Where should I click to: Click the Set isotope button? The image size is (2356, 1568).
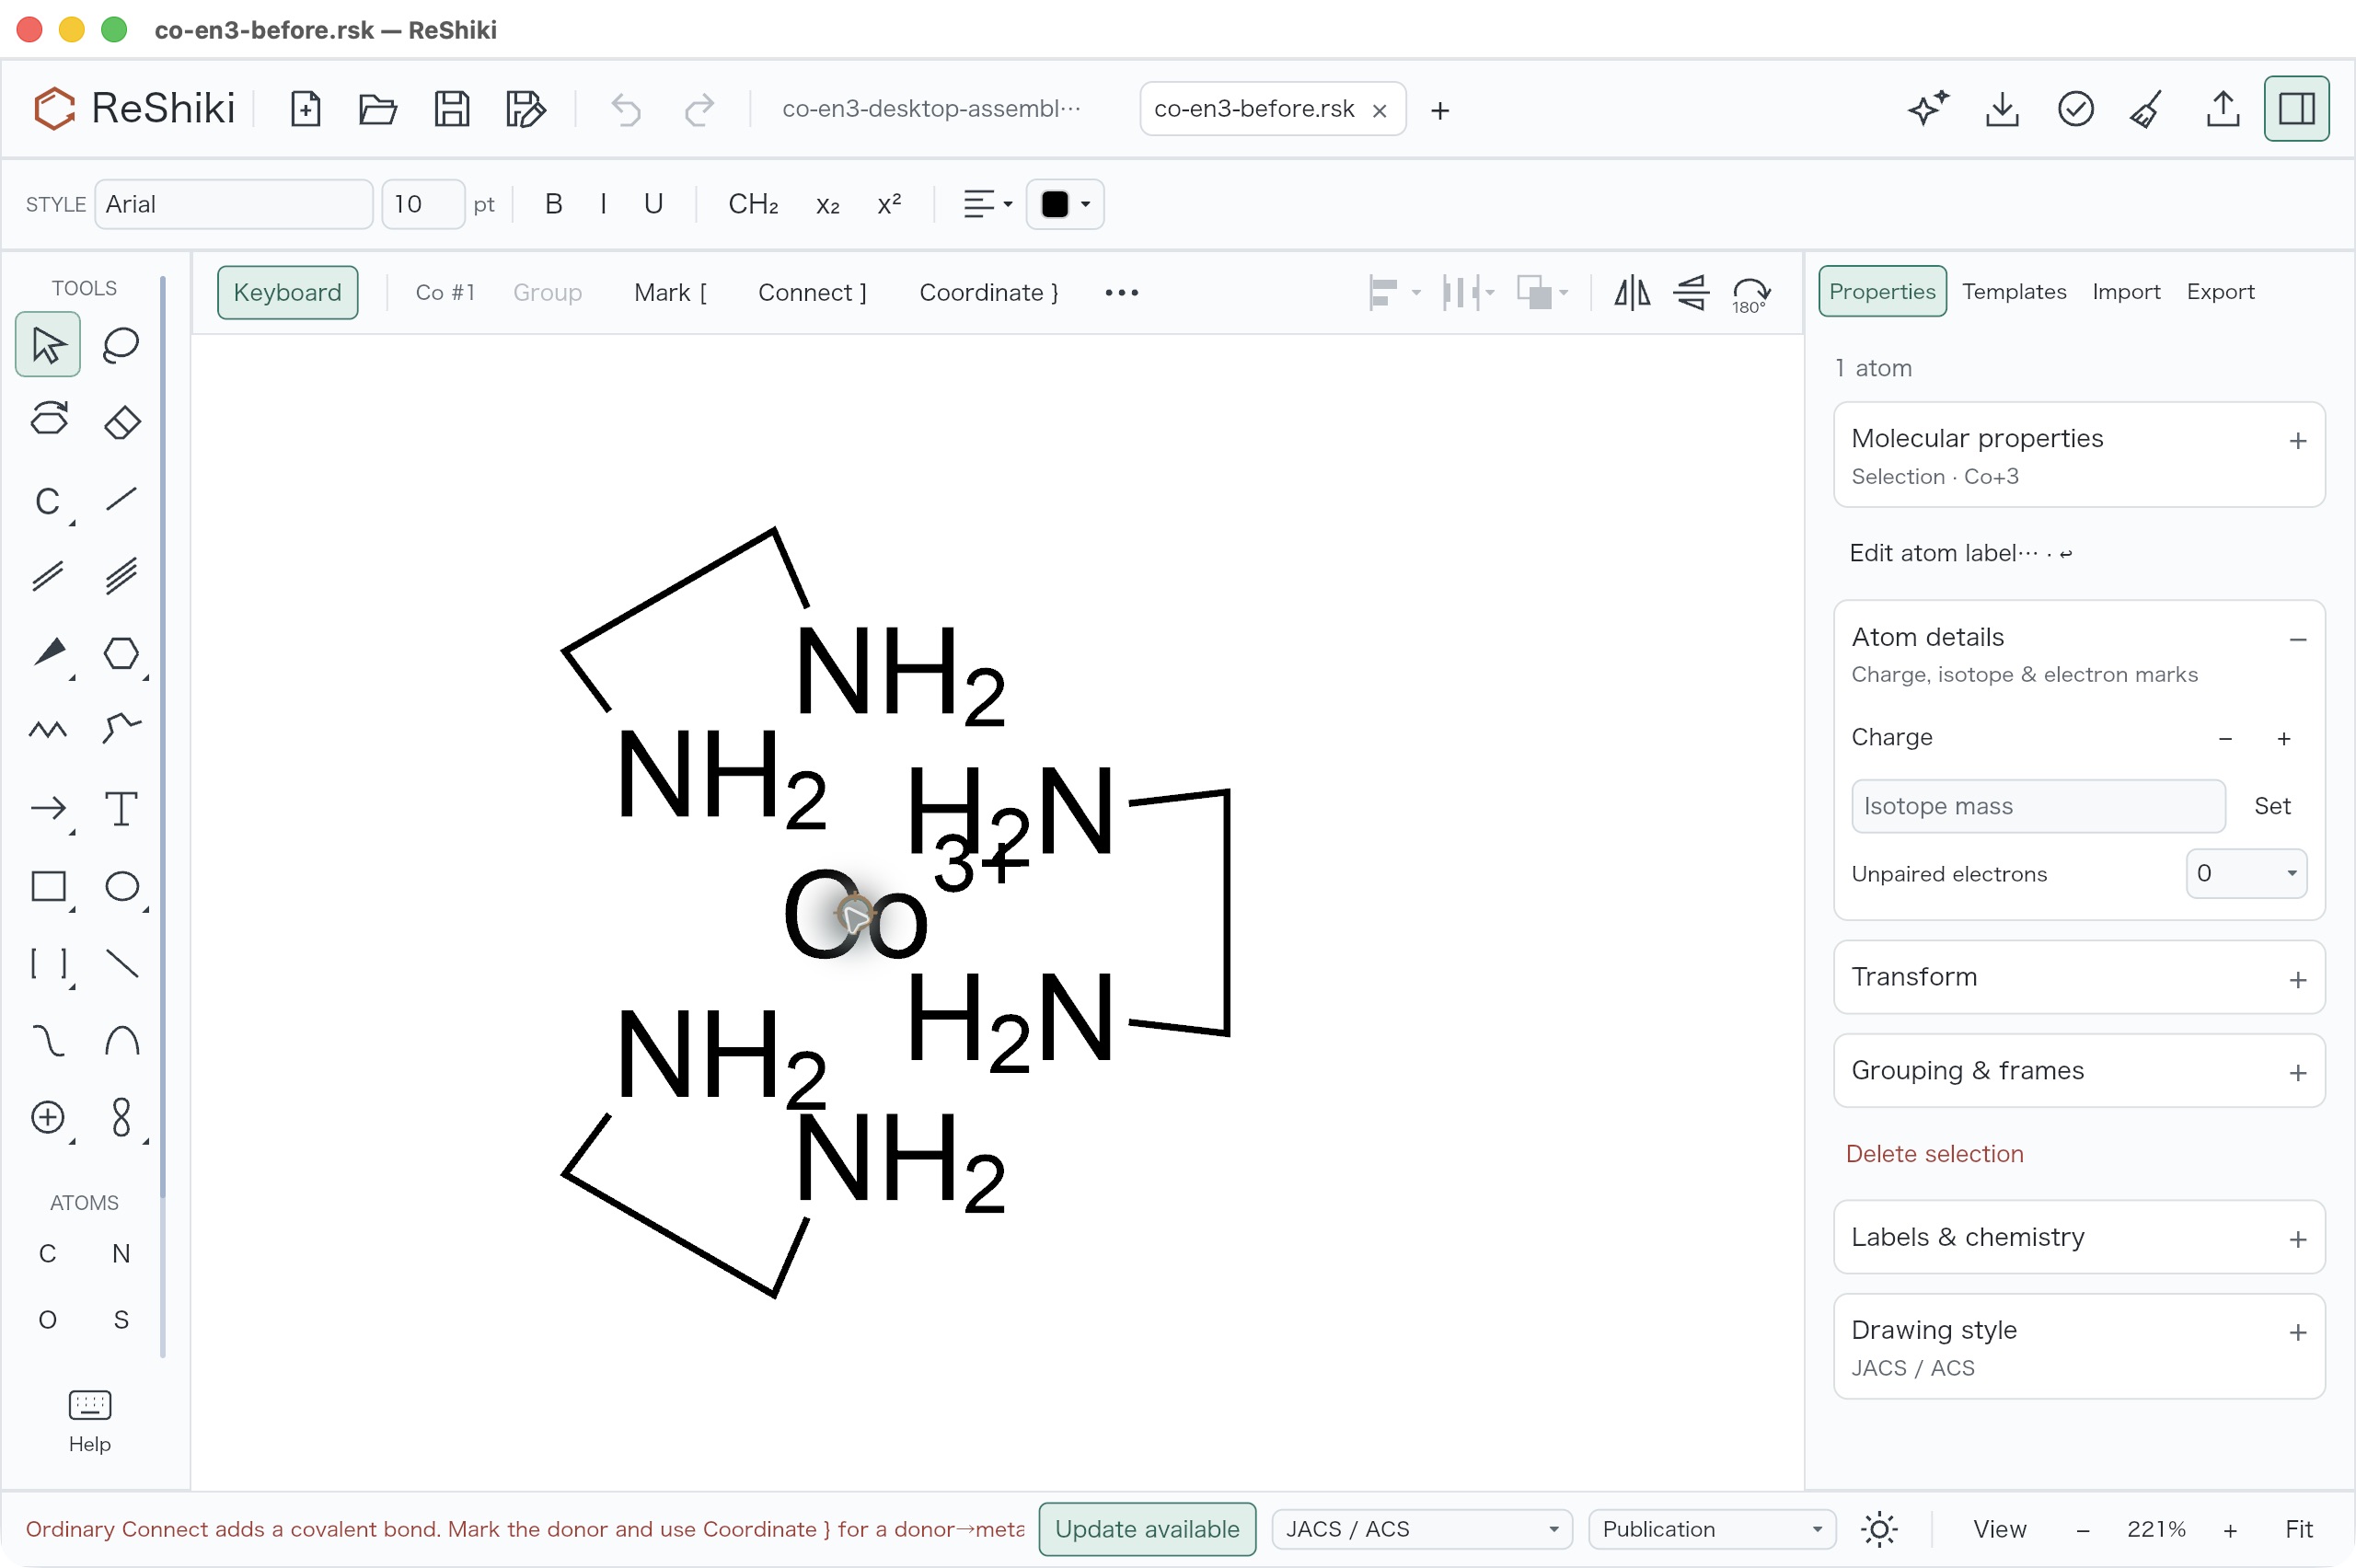pos(2271,806)
